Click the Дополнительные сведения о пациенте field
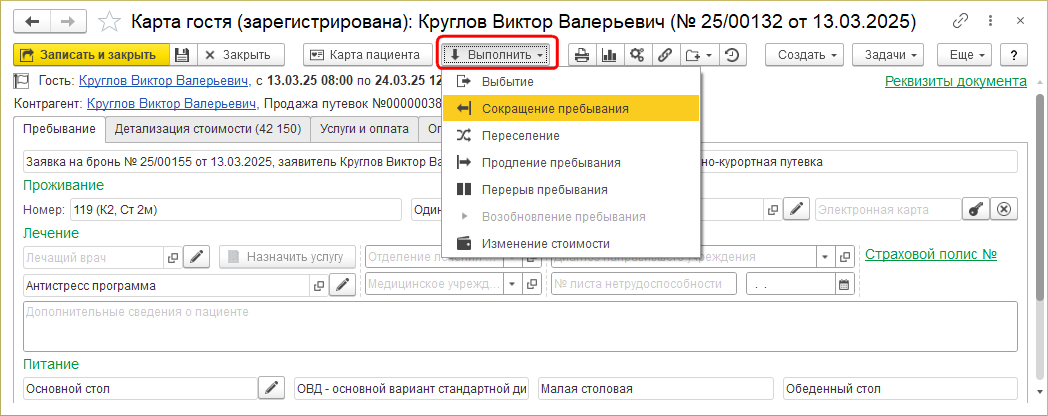This screenshot has height=416, width=1048. pyautogui.click(x=519, y=326)
